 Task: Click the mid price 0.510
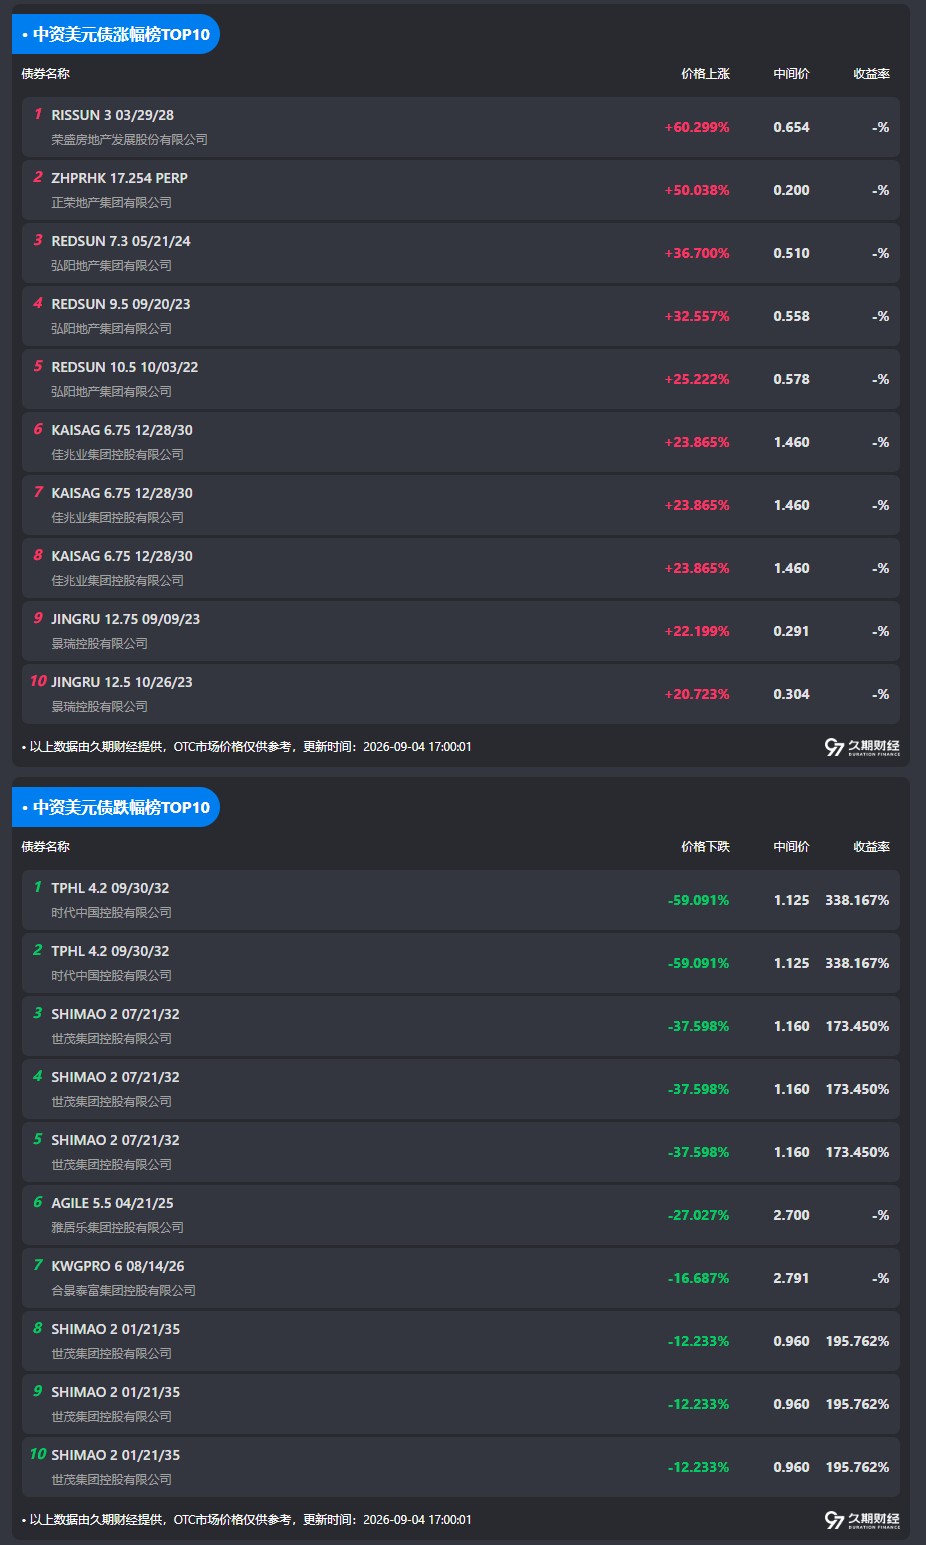[x=791, y=254]
